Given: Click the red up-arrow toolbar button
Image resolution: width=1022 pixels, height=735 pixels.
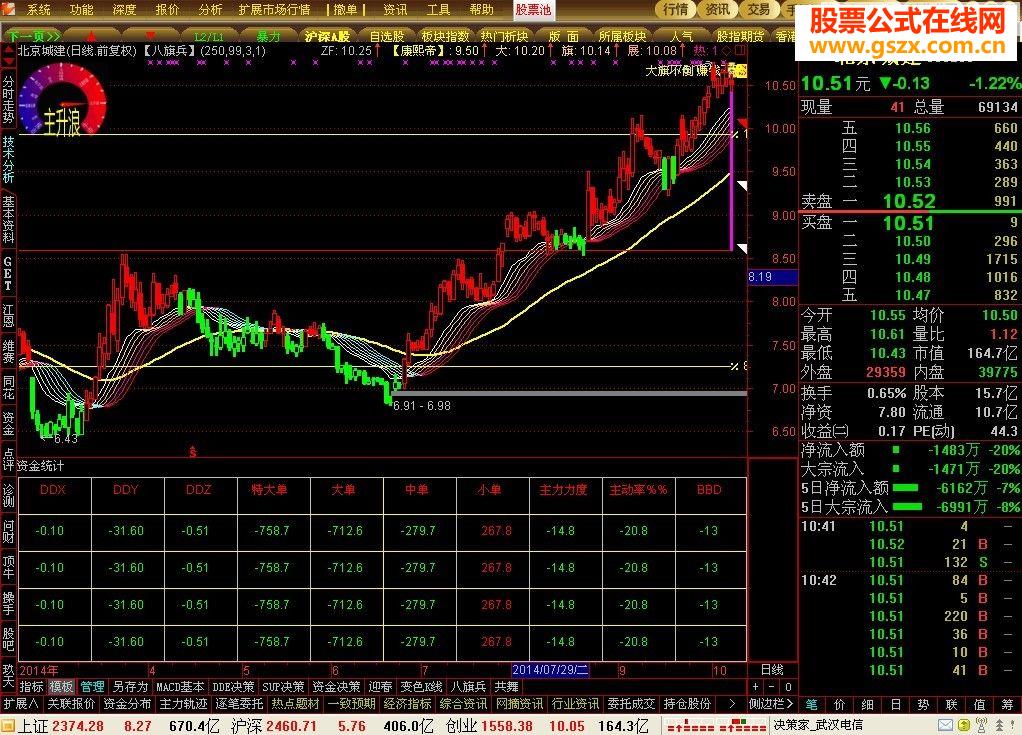Looking at the screenshot, I should point(91,35).
